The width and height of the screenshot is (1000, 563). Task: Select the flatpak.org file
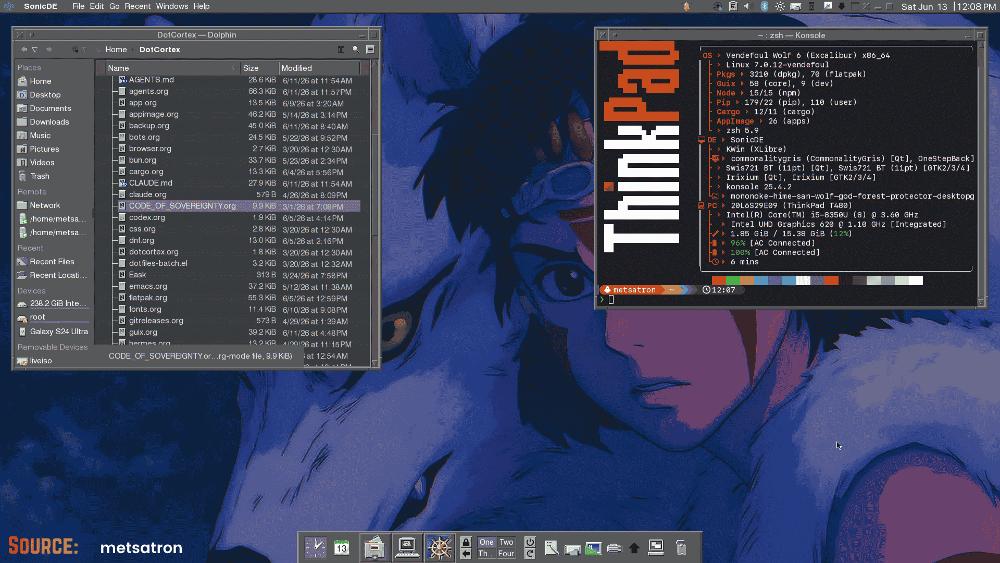148,298
